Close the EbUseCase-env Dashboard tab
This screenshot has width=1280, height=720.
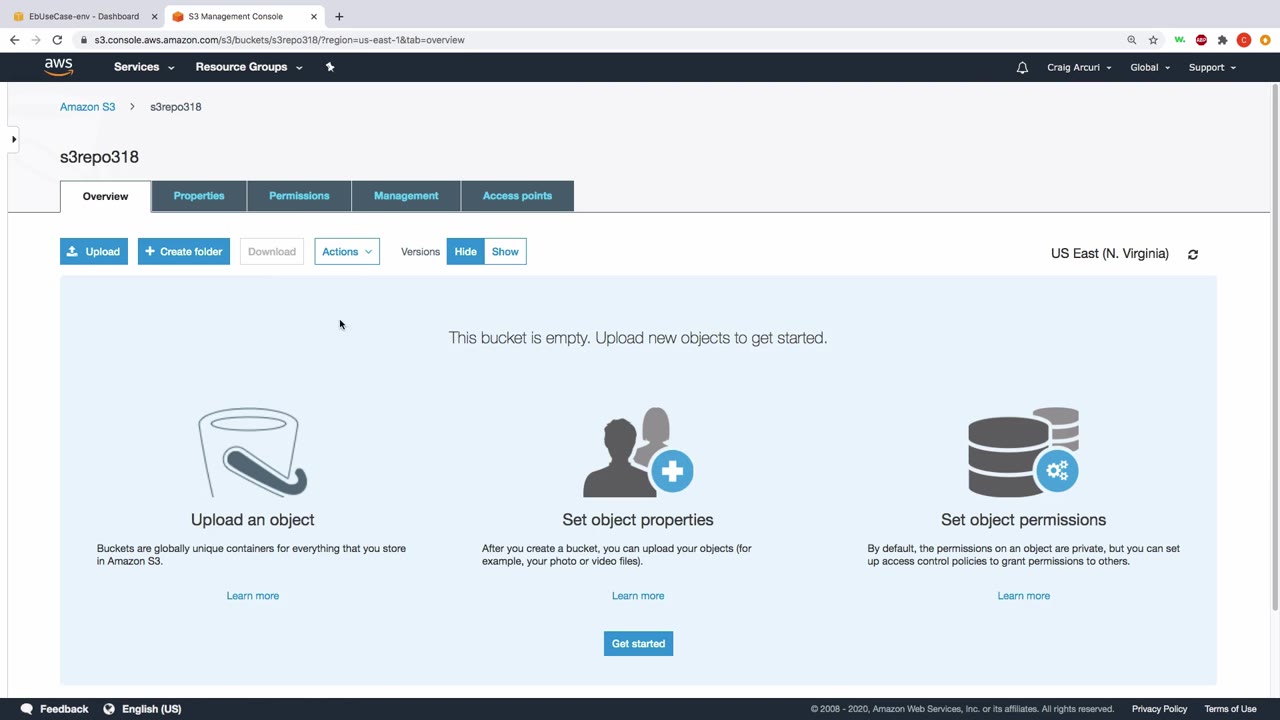coord(154,17)
